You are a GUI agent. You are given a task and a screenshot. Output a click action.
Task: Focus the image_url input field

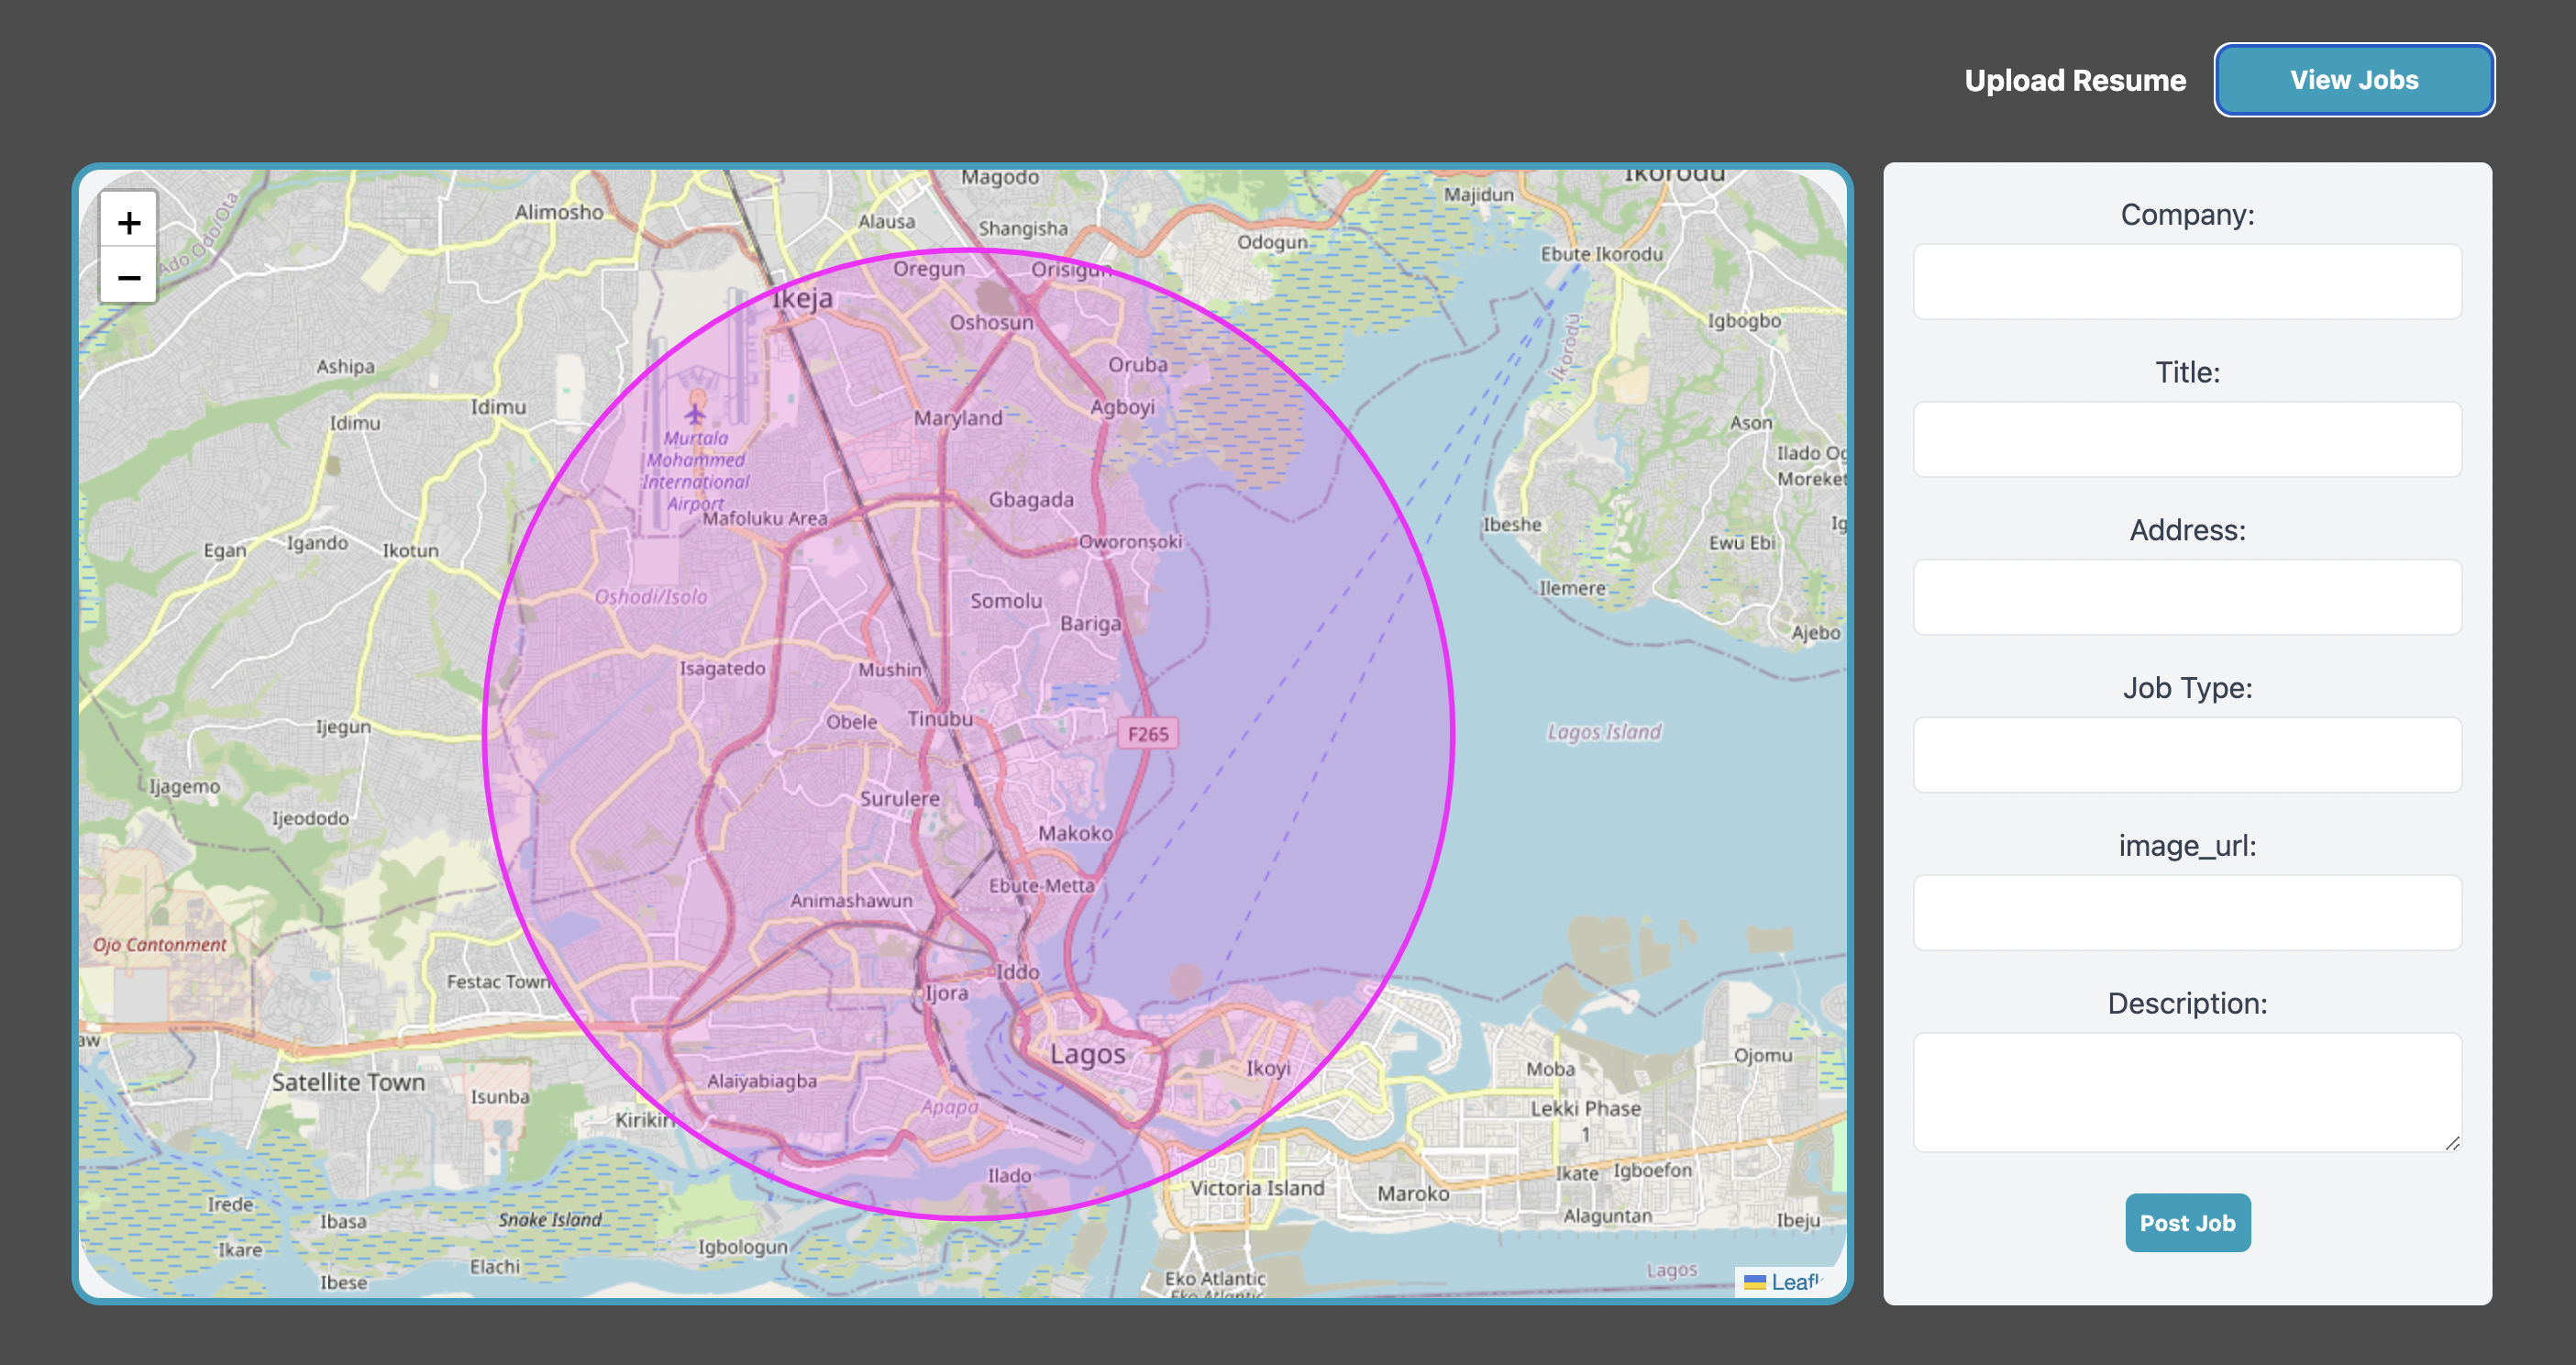(2186, 913)
